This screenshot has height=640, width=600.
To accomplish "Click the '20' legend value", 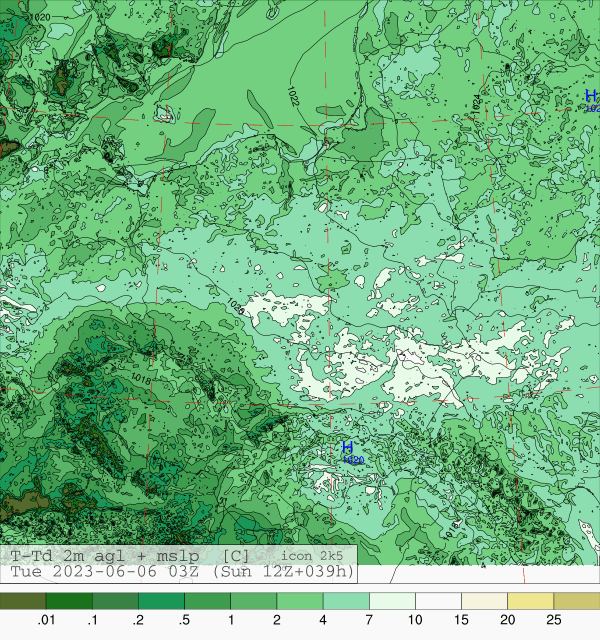I will coord(507,620).
